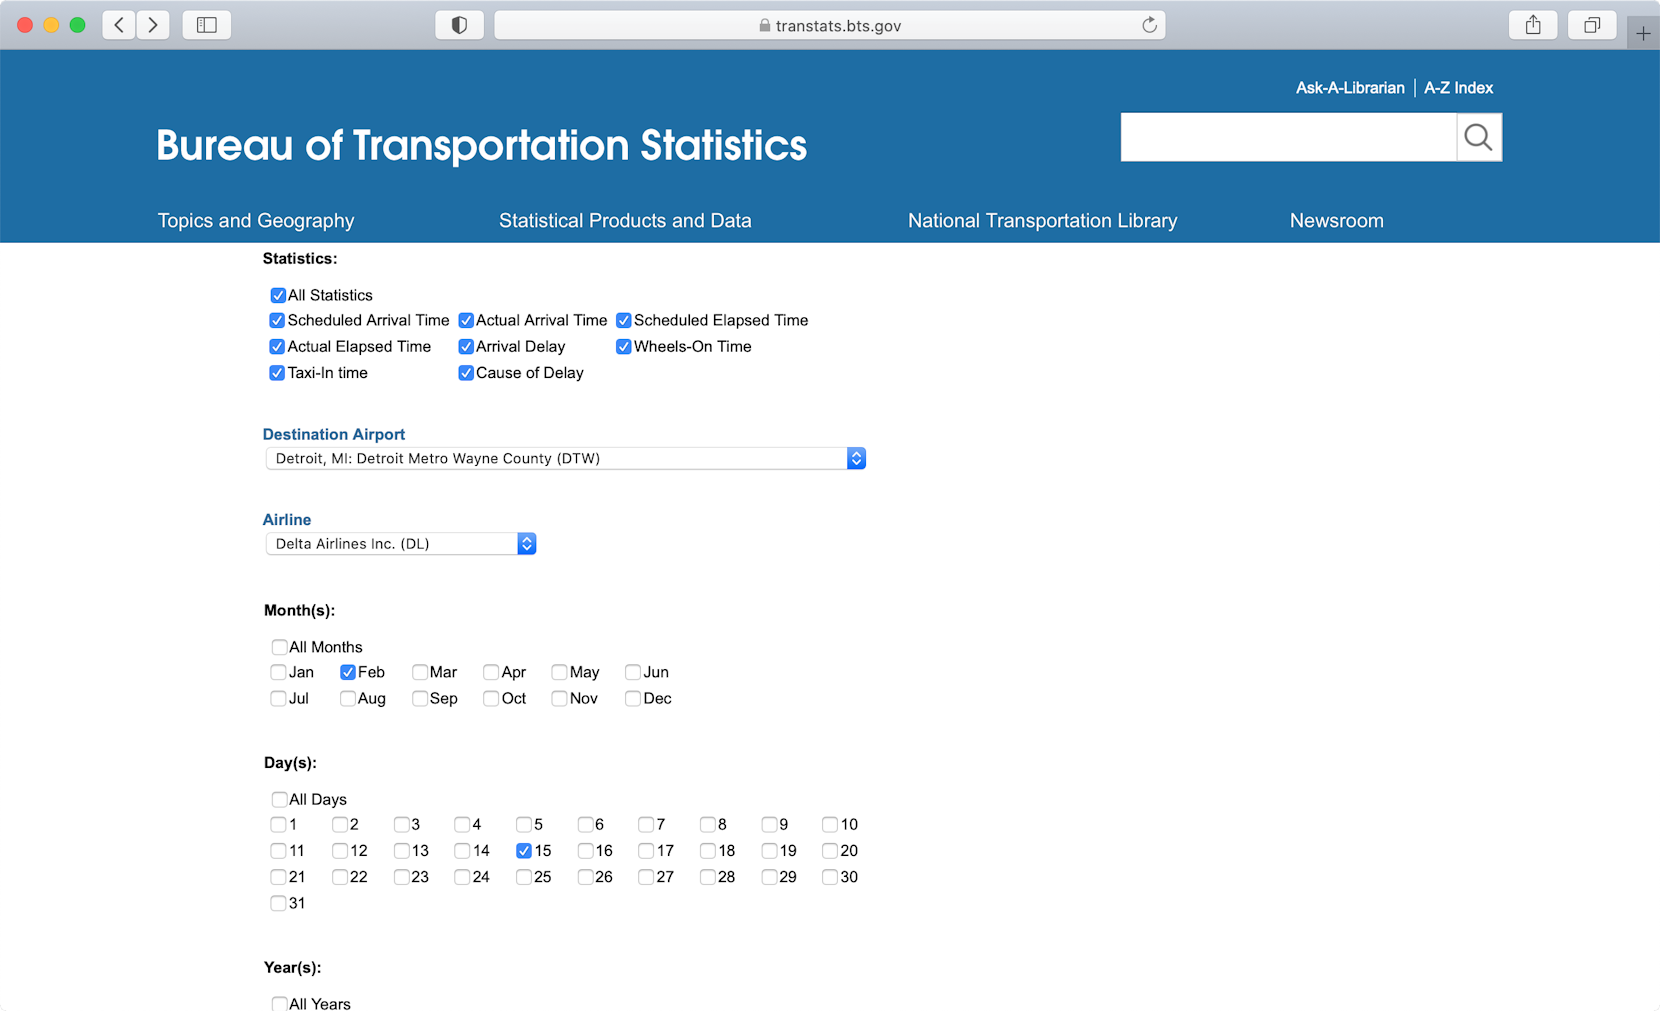1660x1011 pixels.
Task: Click the Airline heading link
Action: pyautogui.click(x=287, y=520)
